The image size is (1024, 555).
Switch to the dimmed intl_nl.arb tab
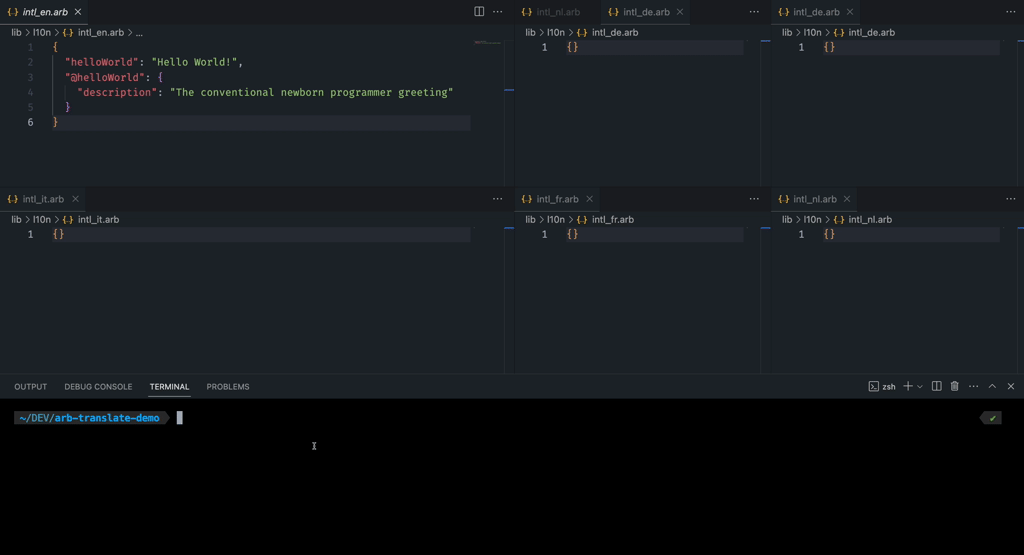click(558, 12)
